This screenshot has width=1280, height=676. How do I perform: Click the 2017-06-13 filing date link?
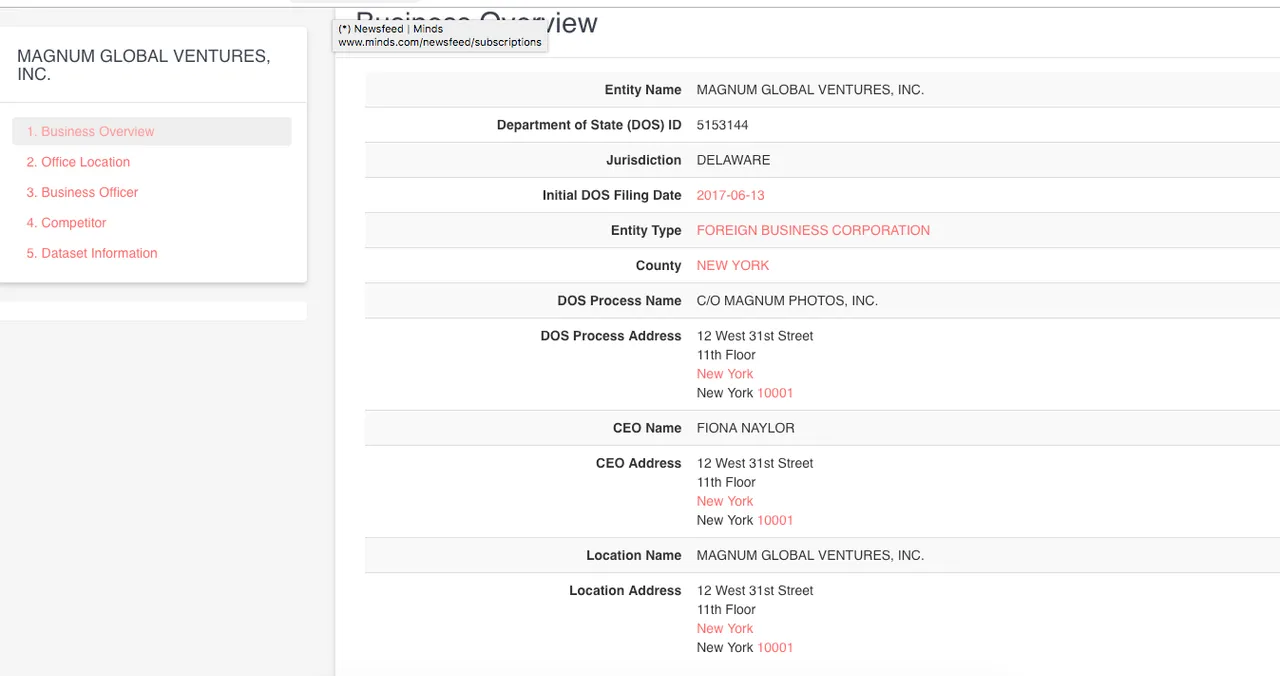731,195
